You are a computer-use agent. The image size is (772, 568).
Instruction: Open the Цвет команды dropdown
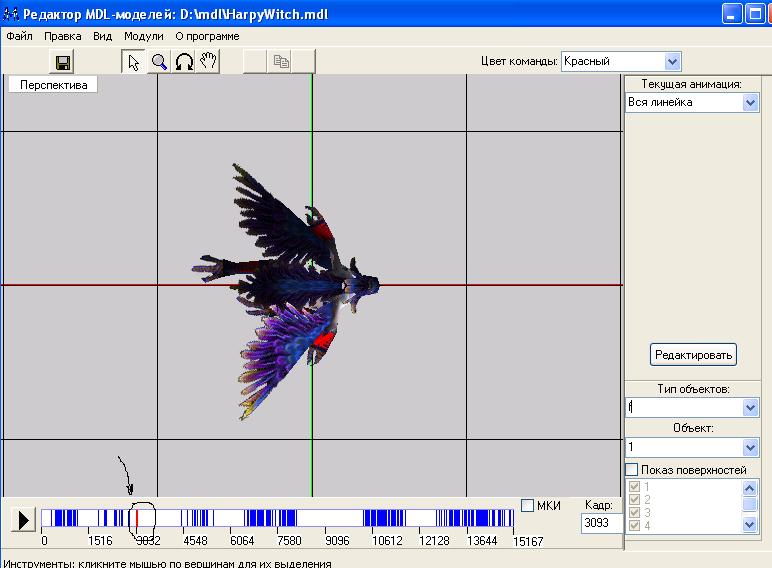(x=672, y=62)
